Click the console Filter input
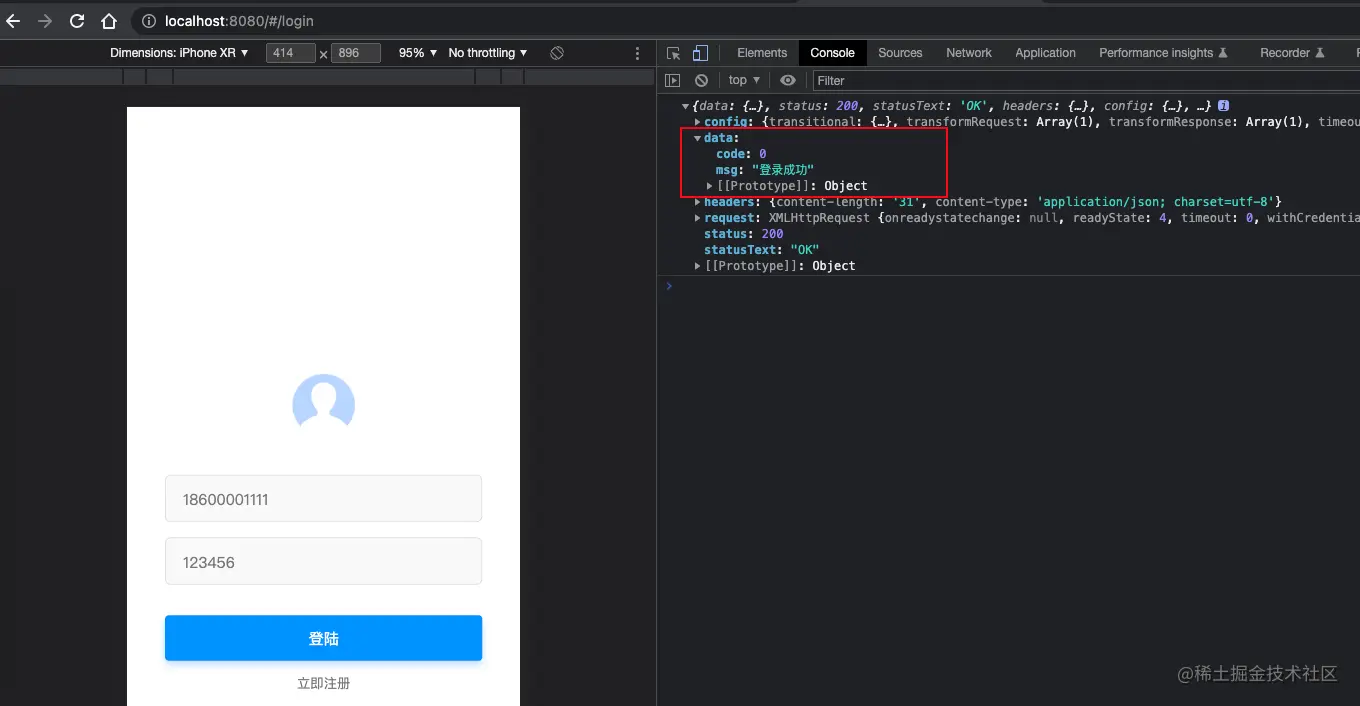The image size is (1360, 706). pyautogui.click(x=1086, y=80)
